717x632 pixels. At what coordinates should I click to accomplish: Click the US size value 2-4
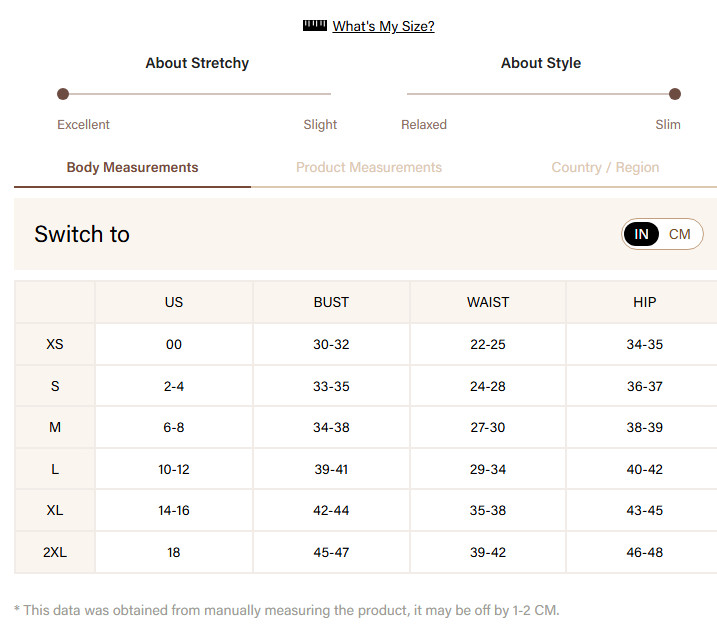tap(174, 386)
